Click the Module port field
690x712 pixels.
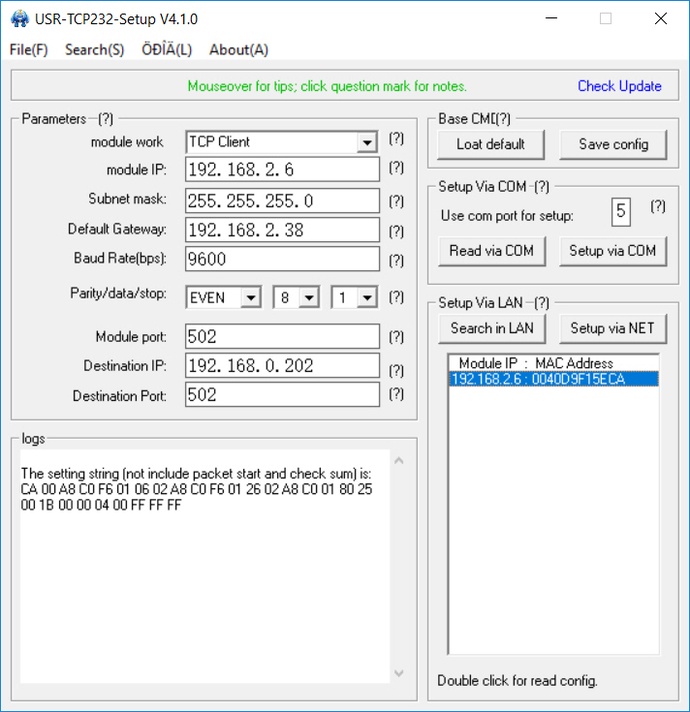282,336
